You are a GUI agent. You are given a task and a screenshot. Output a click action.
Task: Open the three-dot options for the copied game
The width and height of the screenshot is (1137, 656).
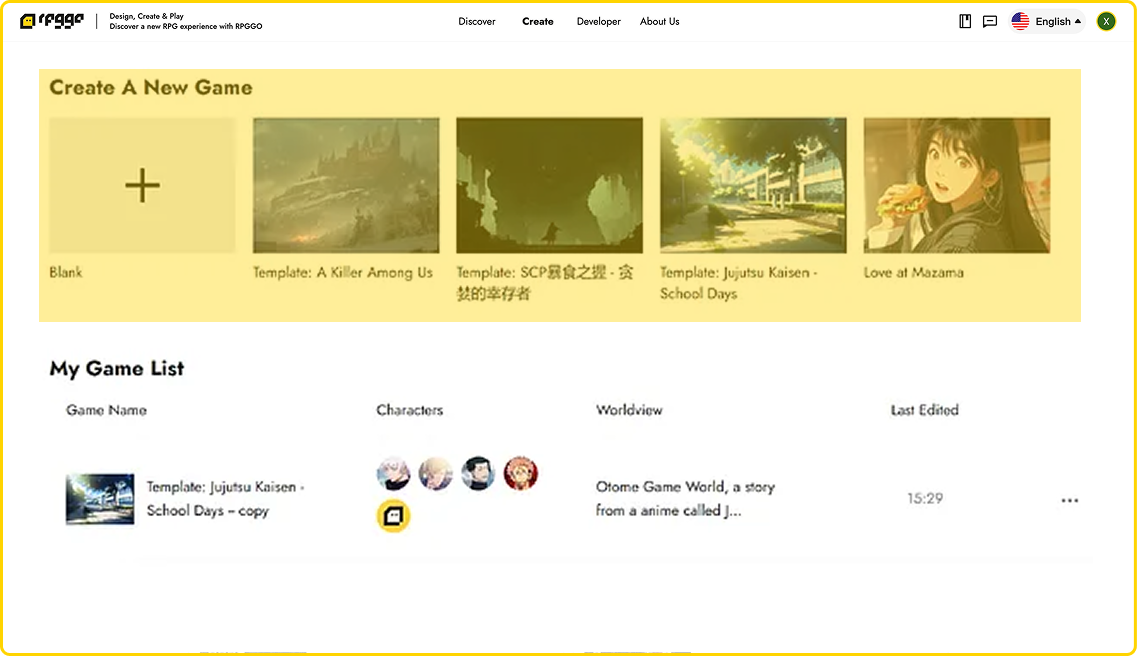1069,500
